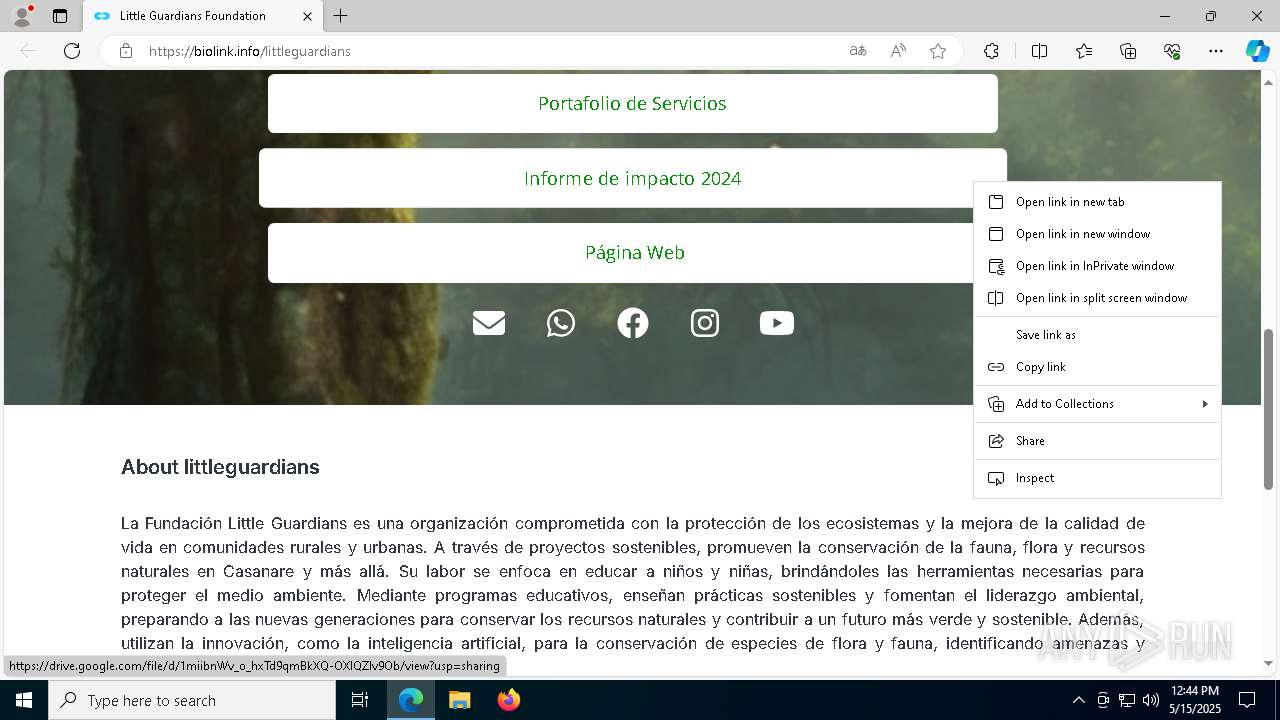Open the Copilot sidebar icon
Image resolution: width=1280 pixels, height=720 pixels.
[x=1257, y=51]
